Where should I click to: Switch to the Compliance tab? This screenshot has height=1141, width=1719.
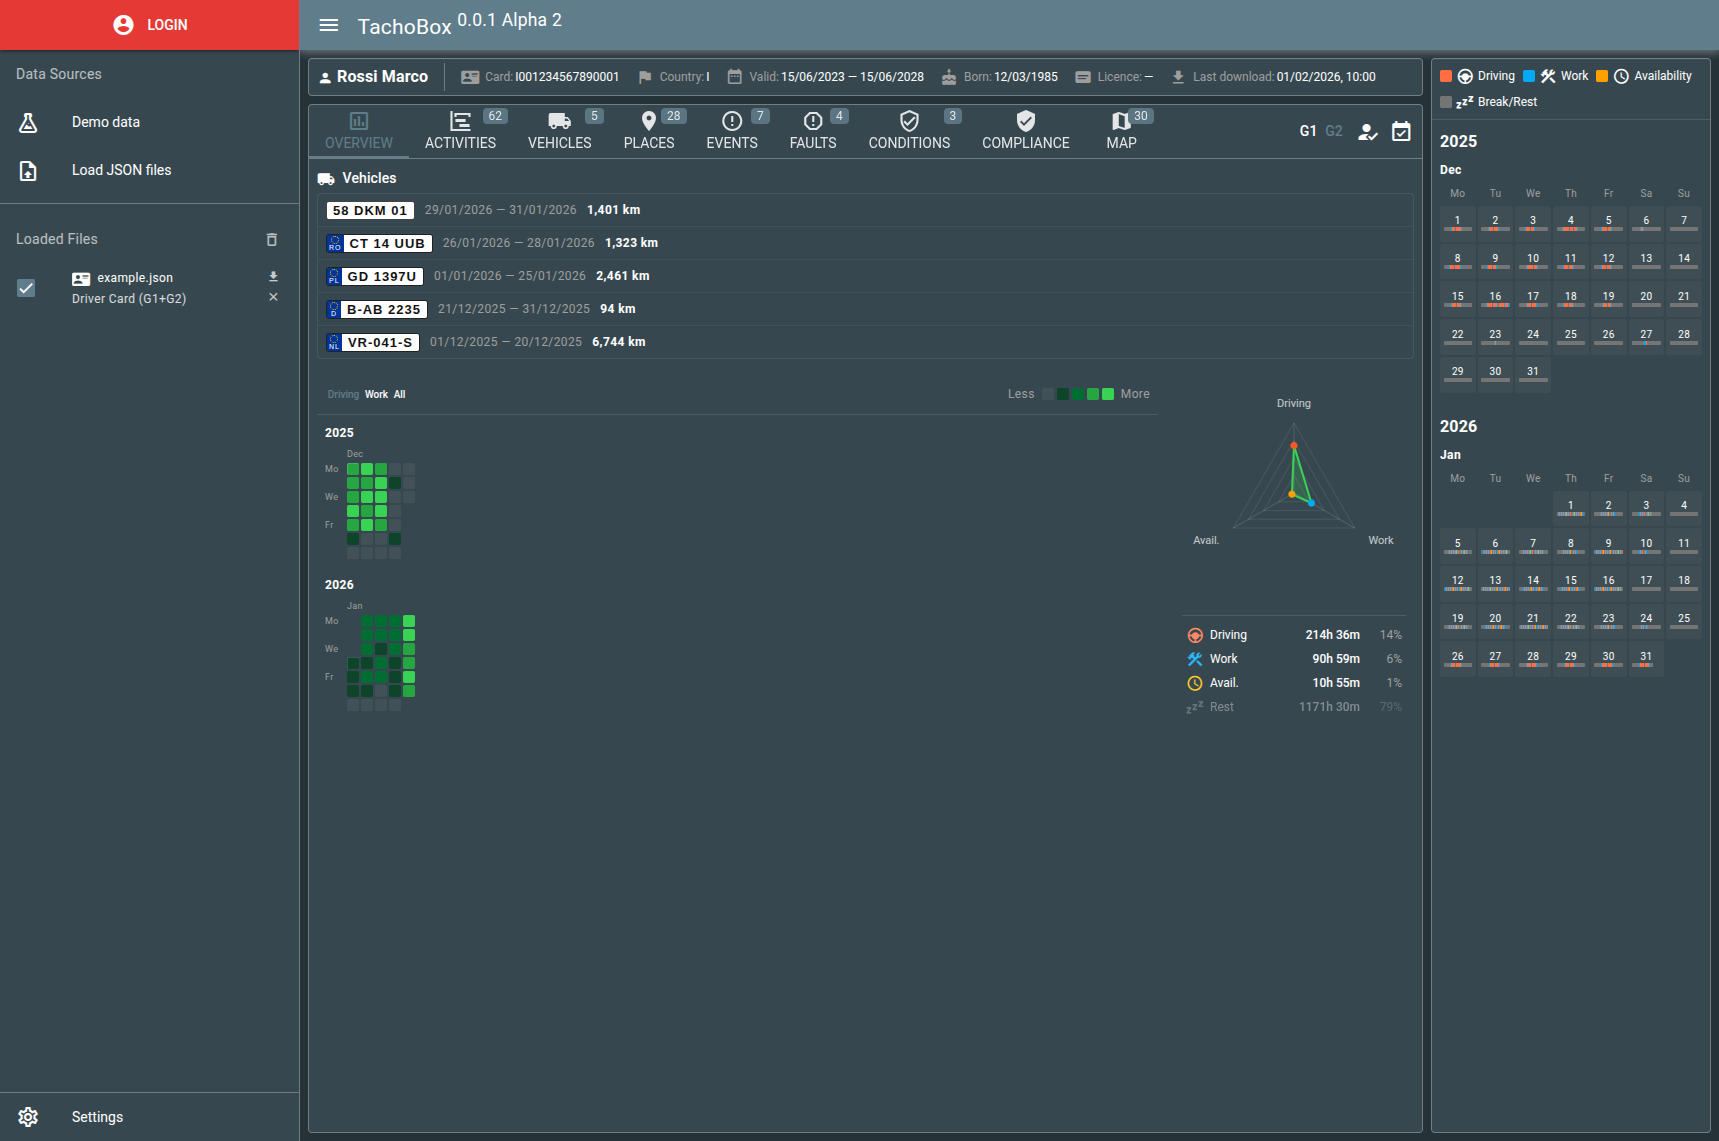coord(1025,131)
